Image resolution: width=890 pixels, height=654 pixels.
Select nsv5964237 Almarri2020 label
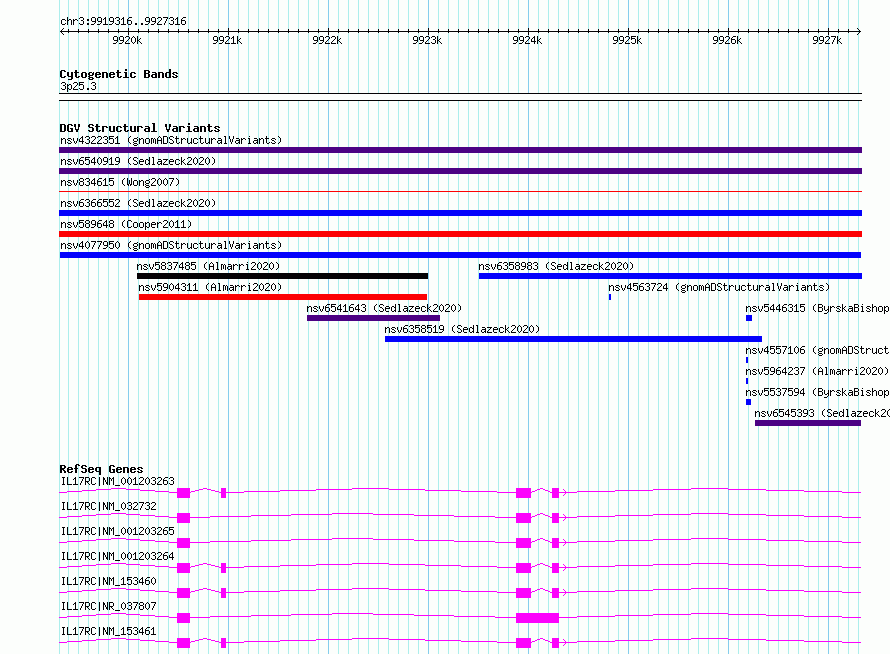point(817,371)
